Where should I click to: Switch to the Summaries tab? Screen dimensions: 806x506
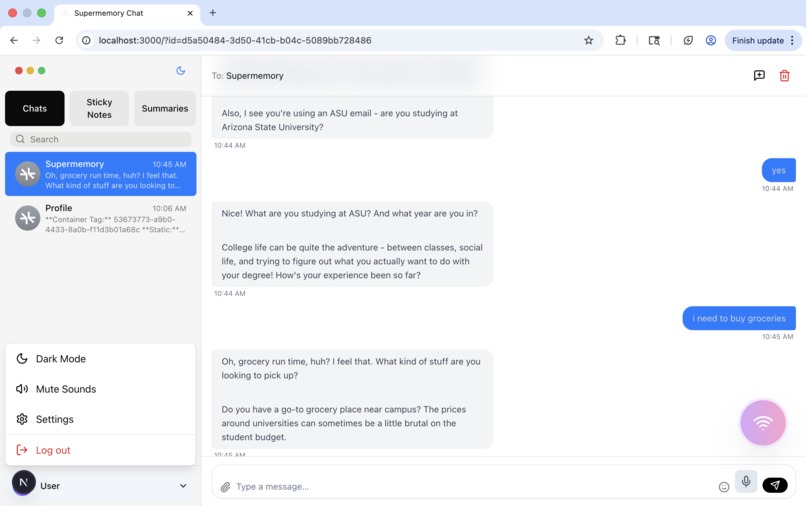tap(164, 109)
